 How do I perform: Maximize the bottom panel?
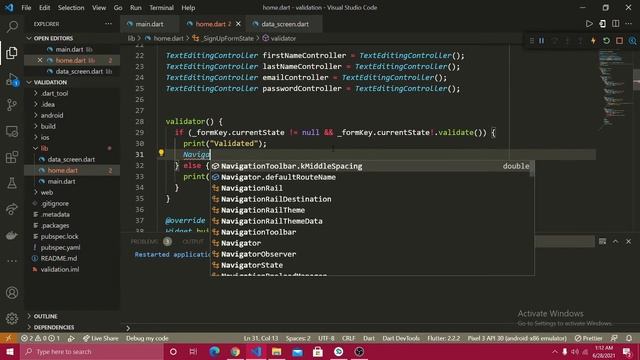[616, 242]
